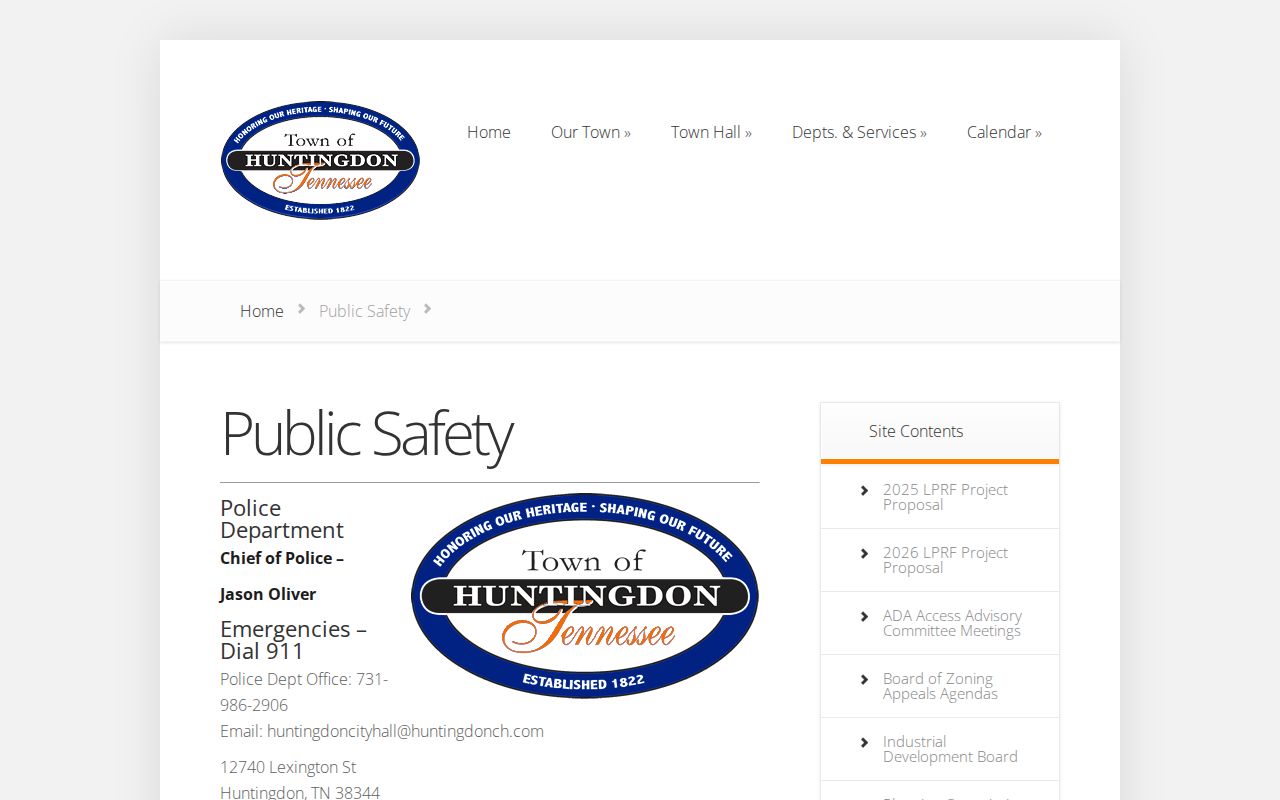This screenshot has height=800, width=1280.
Task: Click the Public Safety page heading
Action: (x=367, y=434)
